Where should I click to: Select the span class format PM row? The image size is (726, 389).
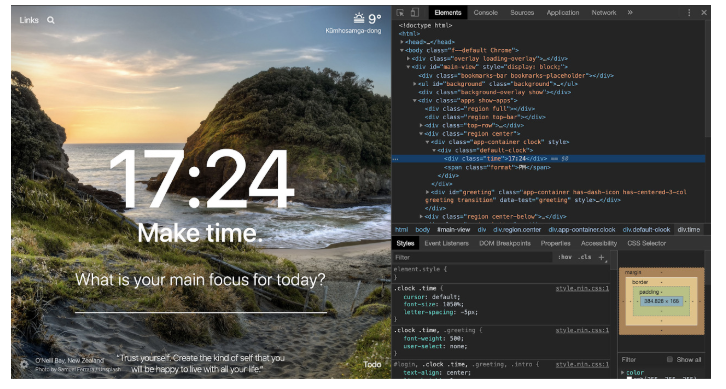click(x=497, y=167)
